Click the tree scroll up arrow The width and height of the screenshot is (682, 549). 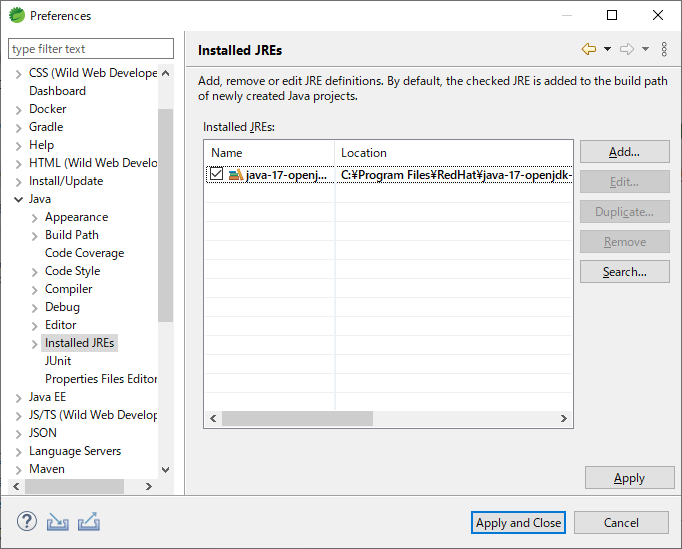tap(166, 73)
